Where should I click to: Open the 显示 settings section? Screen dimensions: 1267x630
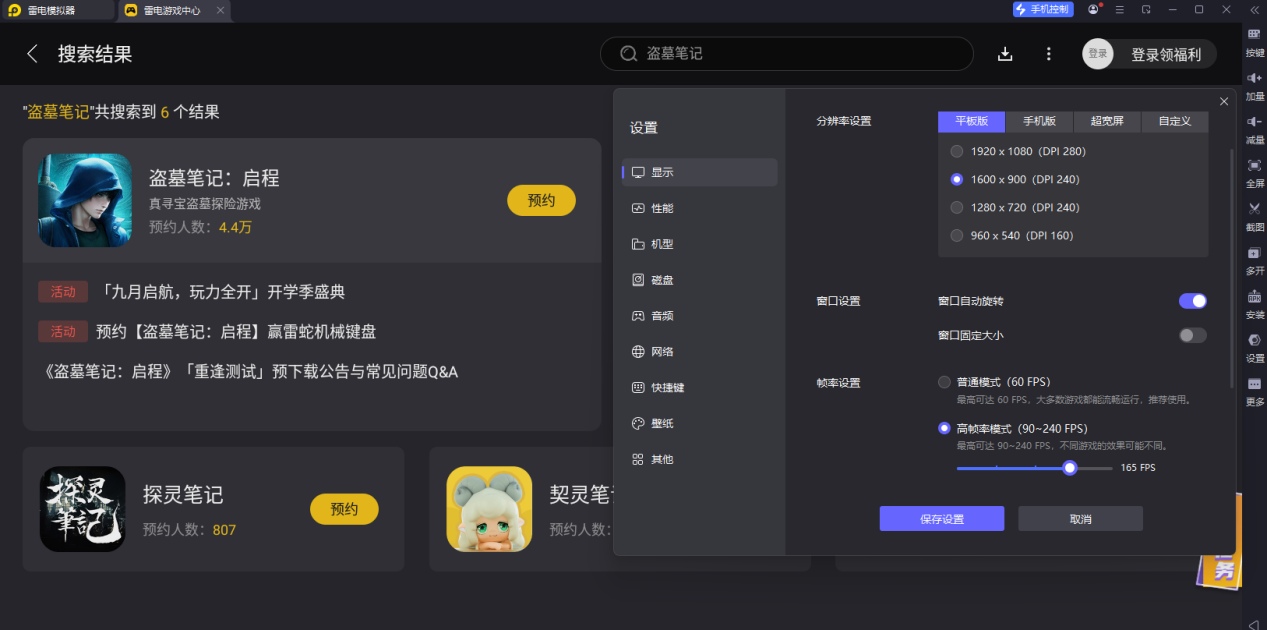(699, 172)
